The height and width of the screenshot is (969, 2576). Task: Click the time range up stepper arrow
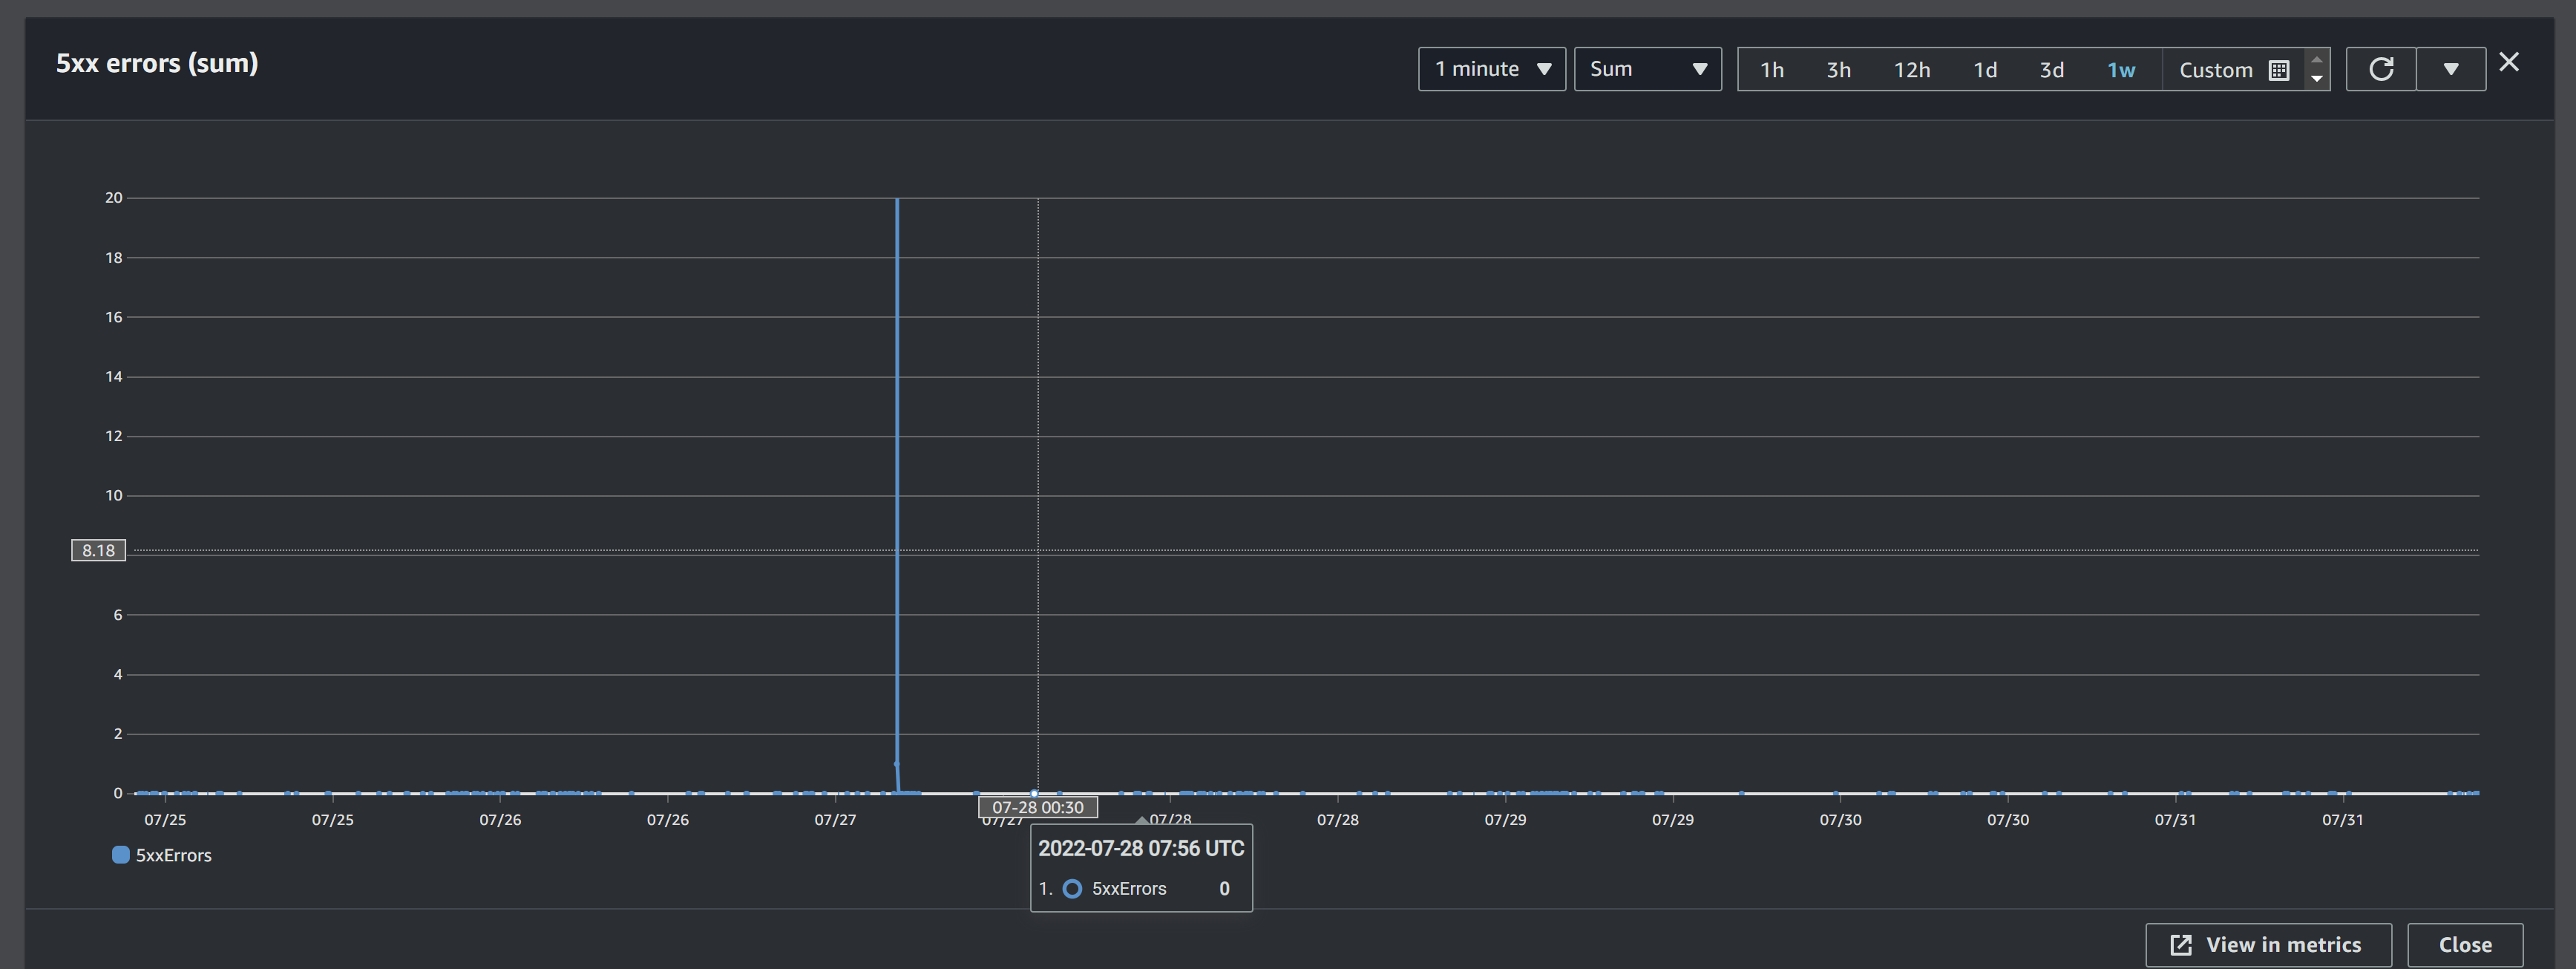[x=2317, y=60]
